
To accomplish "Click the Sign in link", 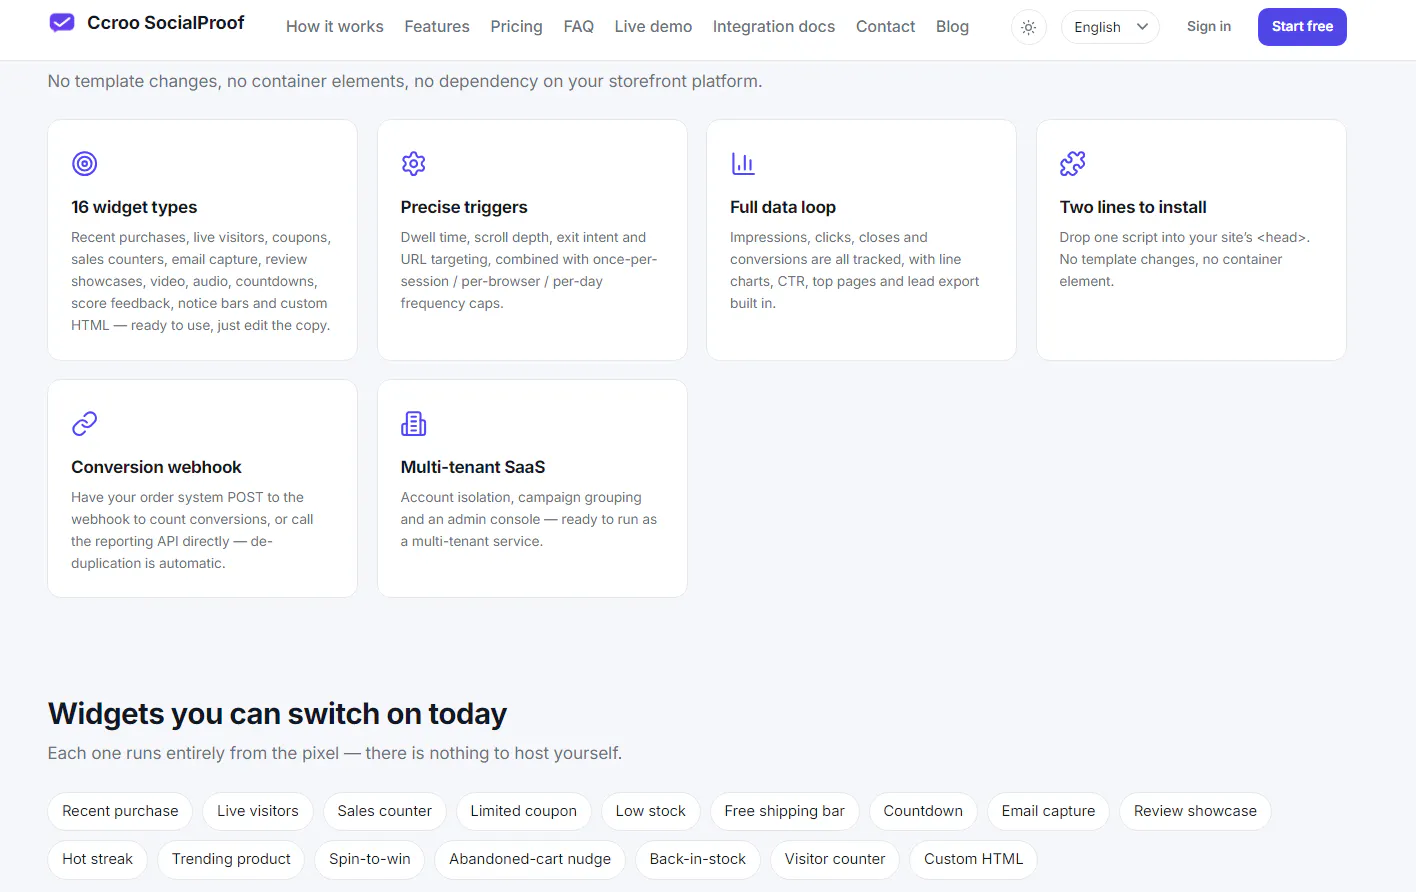I will point(1209,27).
